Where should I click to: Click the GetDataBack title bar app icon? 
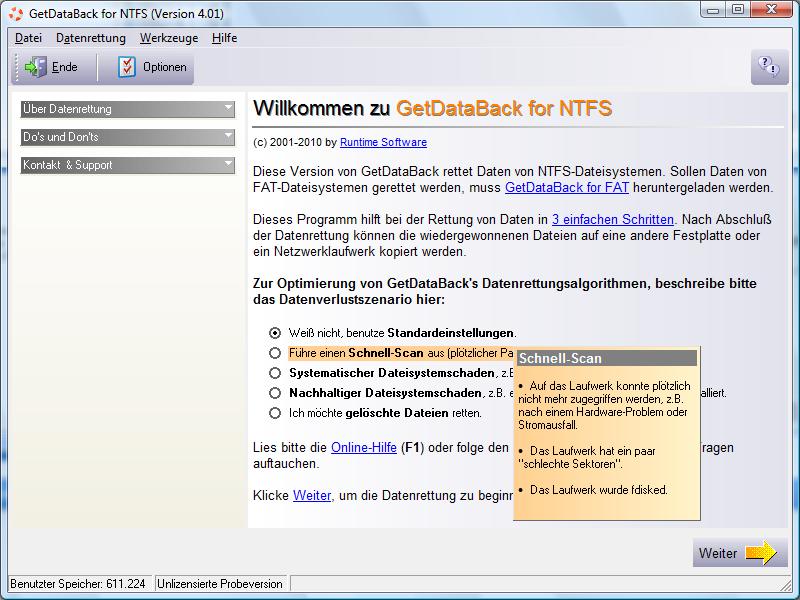[x=16, y=13]
